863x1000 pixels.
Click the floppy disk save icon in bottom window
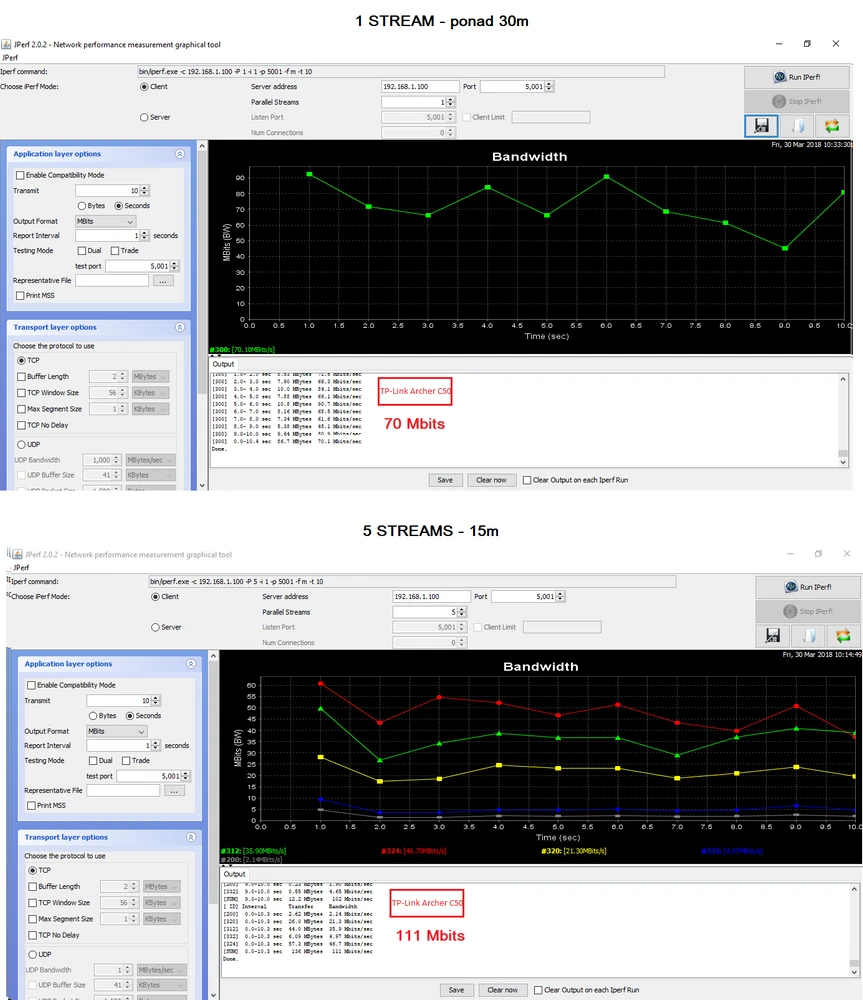pos(773,635)
